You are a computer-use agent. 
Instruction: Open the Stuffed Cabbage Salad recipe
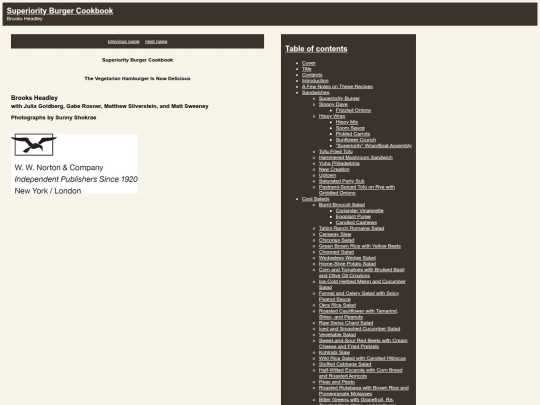[345, 364]
